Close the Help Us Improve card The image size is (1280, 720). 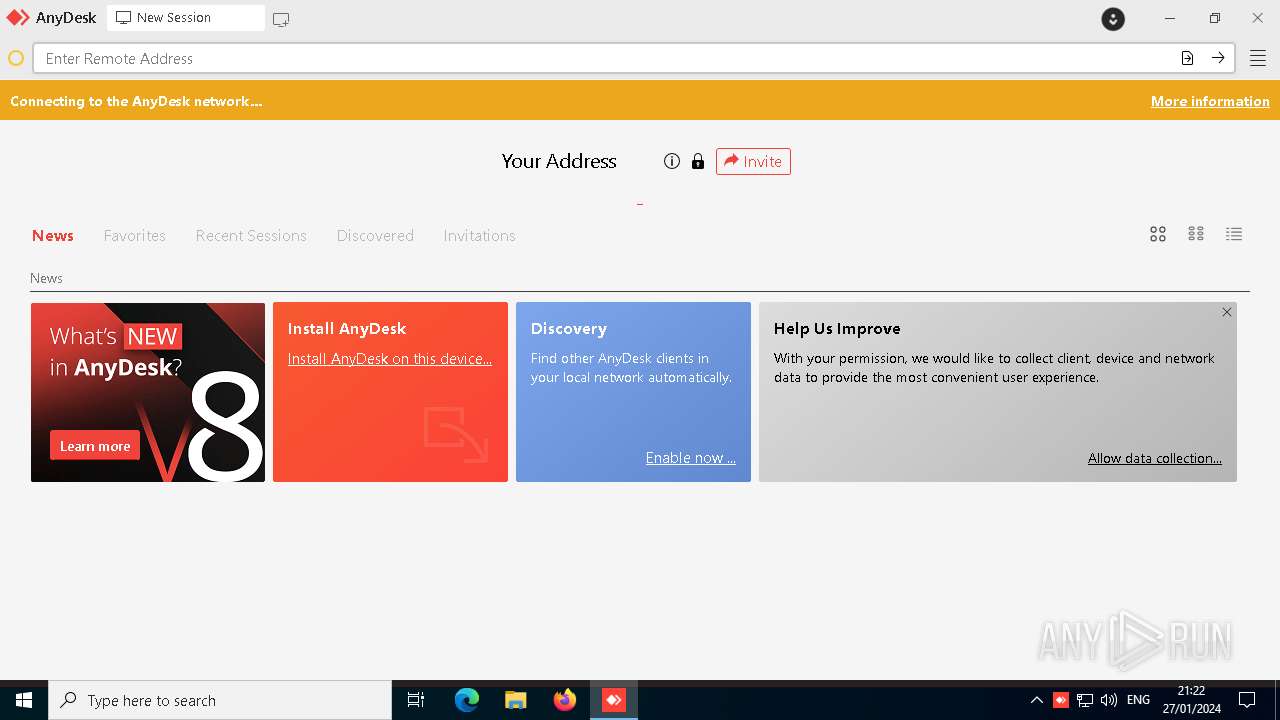(x=1227, y=312)
